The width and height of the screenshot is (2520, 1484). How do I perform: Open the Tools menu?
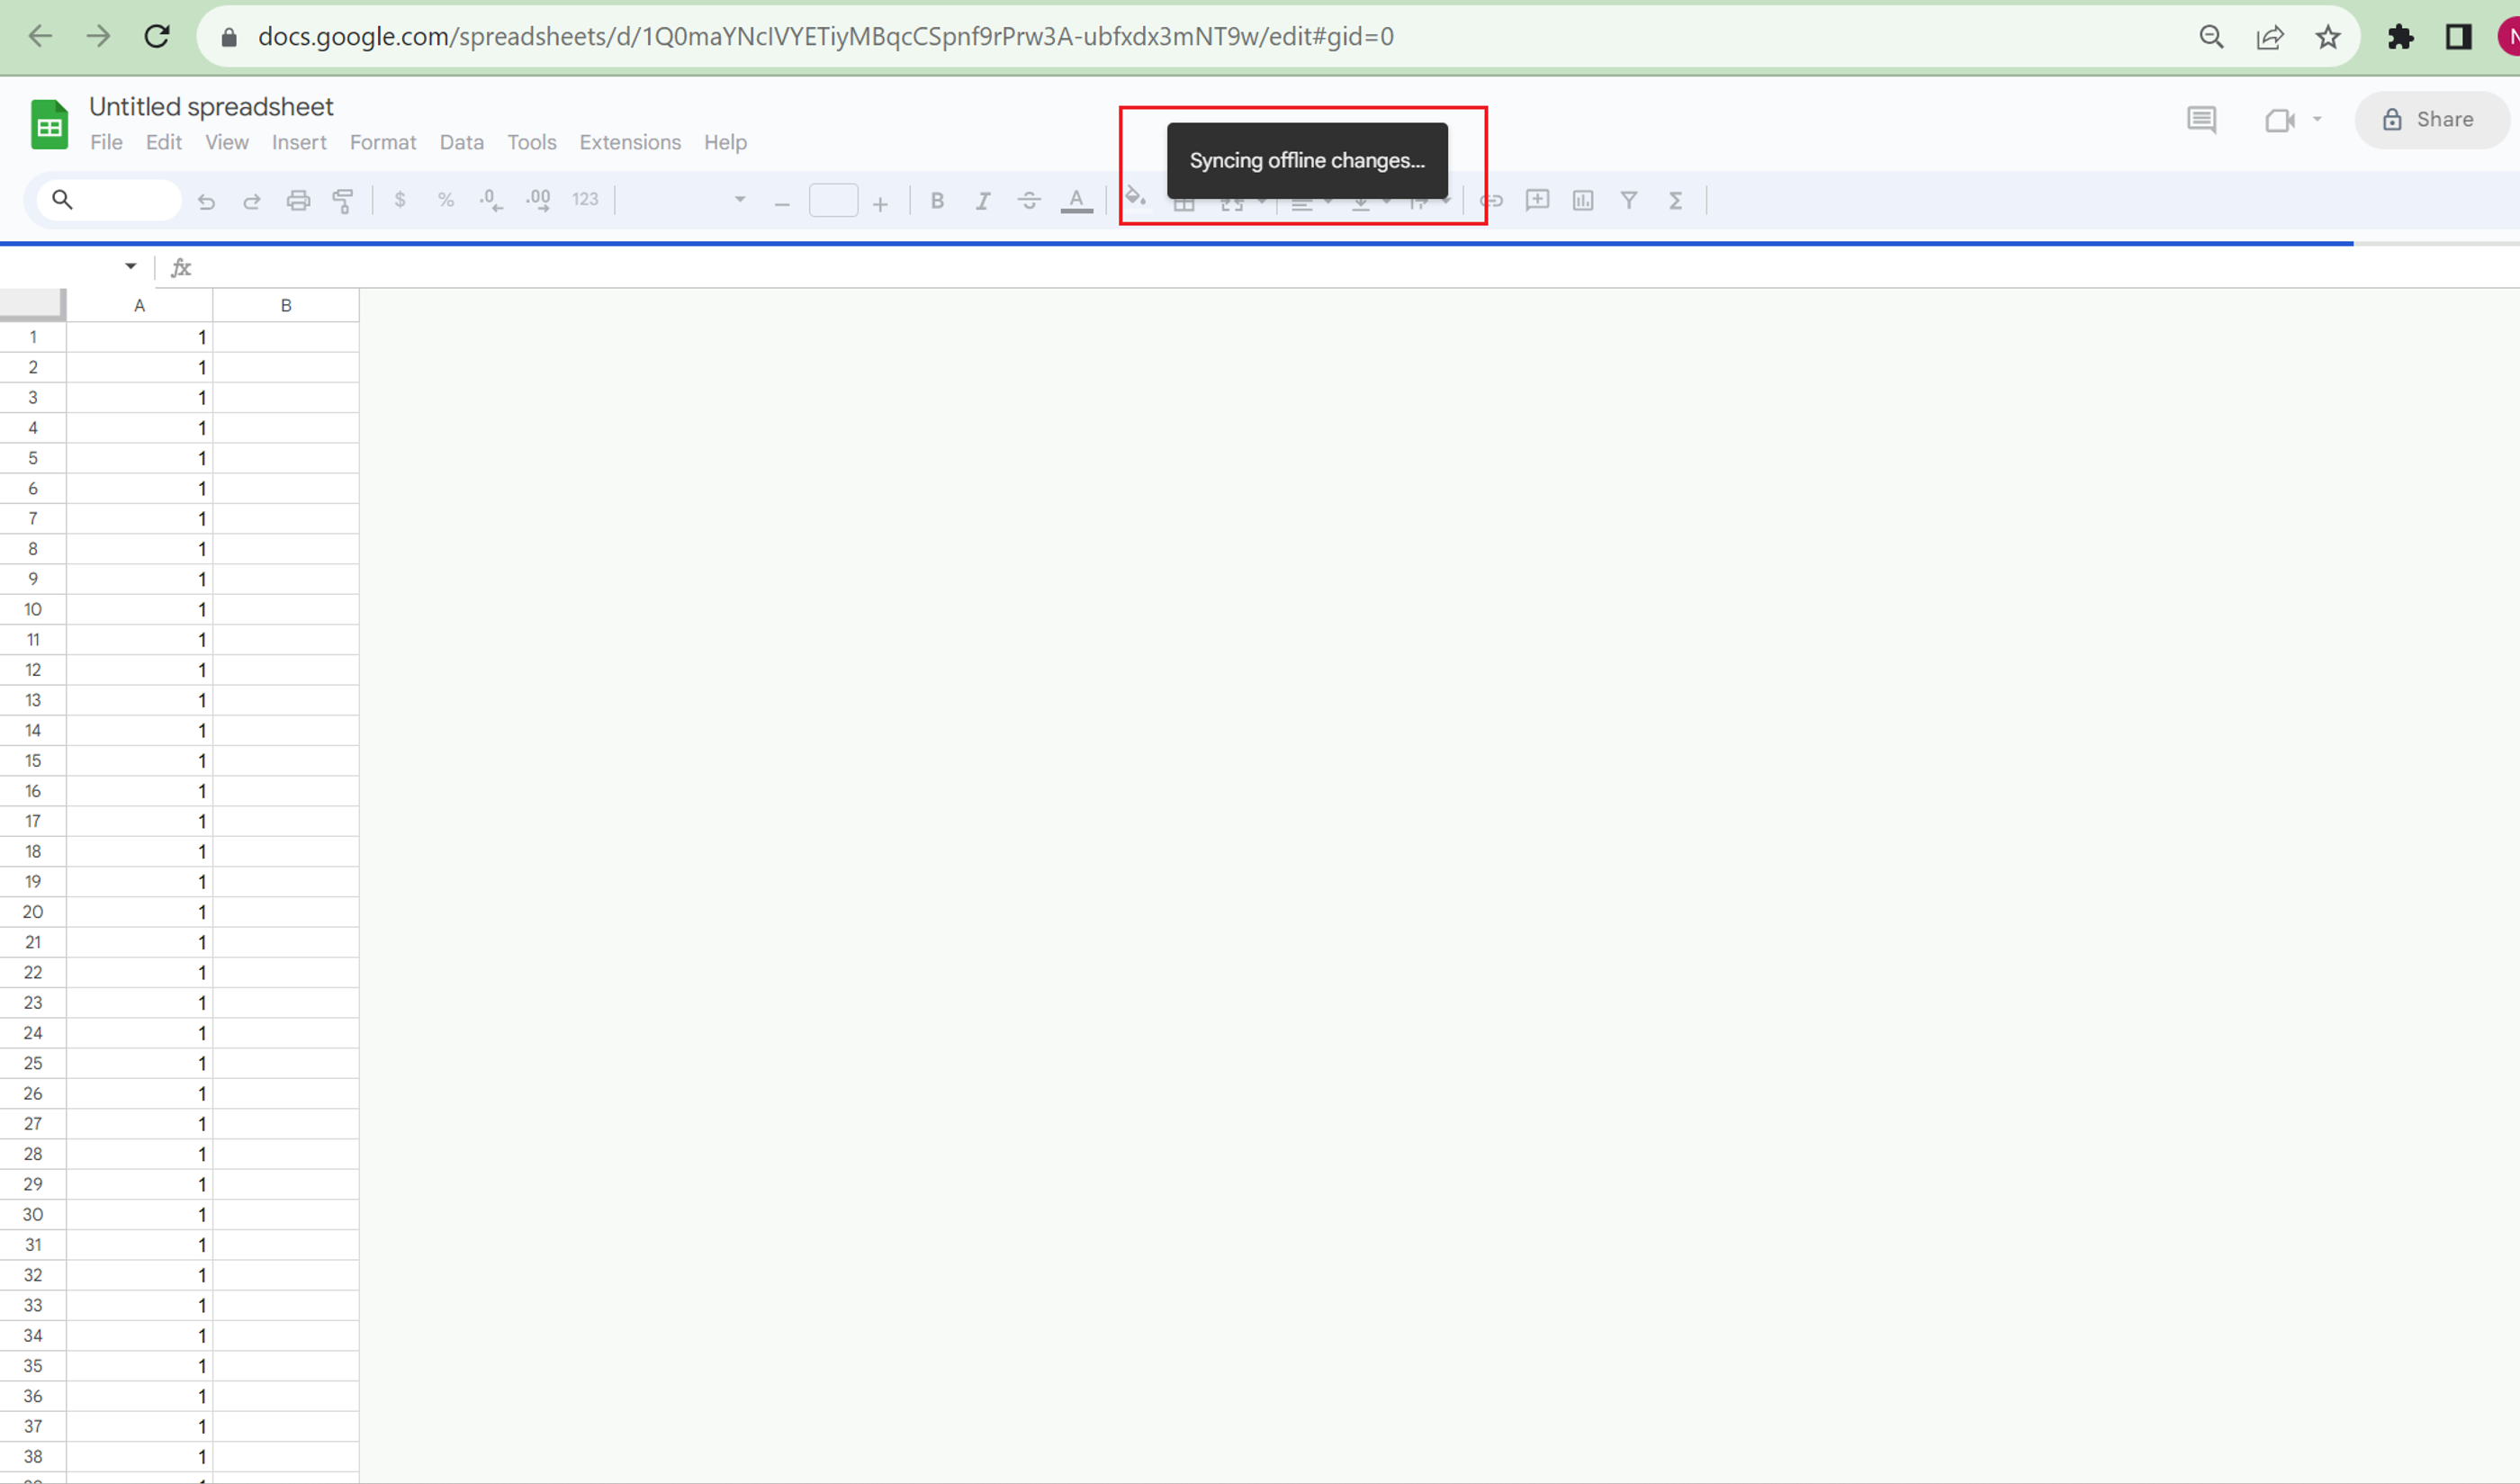click(532, 142)
